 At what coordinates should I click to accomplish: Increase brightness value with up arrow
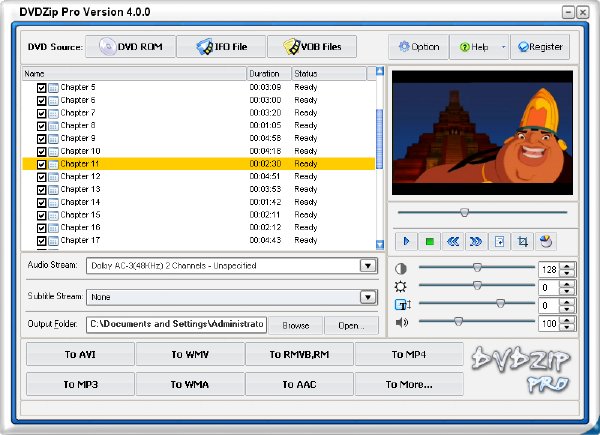tap(567, 283)
